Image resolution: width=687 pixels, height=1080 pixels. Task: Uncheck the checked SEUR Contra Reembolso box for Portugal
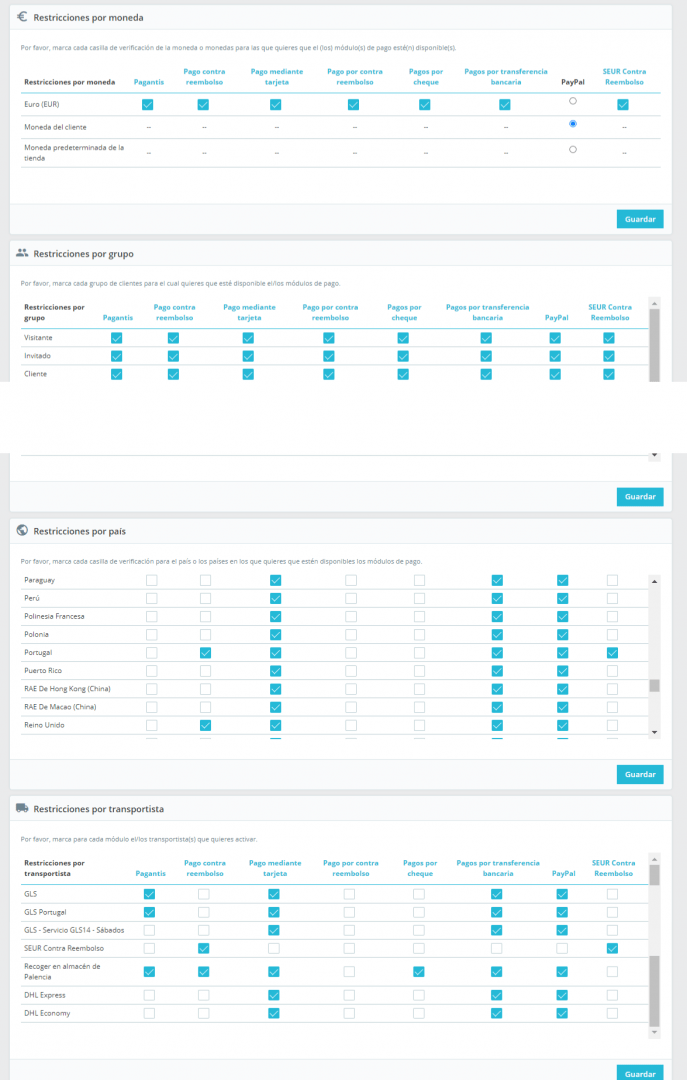[x=612, y=652]
